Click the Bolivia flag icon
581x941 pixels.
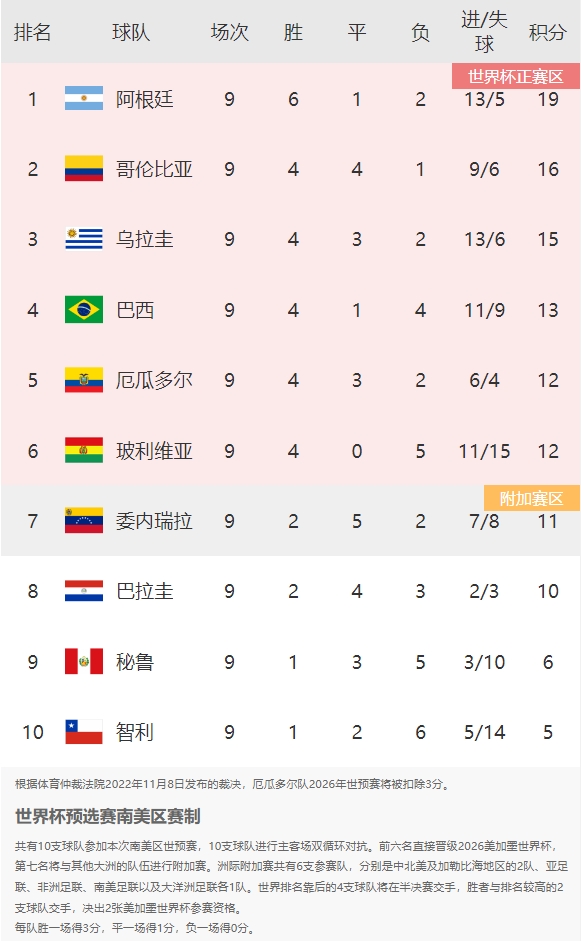(84, 450)
